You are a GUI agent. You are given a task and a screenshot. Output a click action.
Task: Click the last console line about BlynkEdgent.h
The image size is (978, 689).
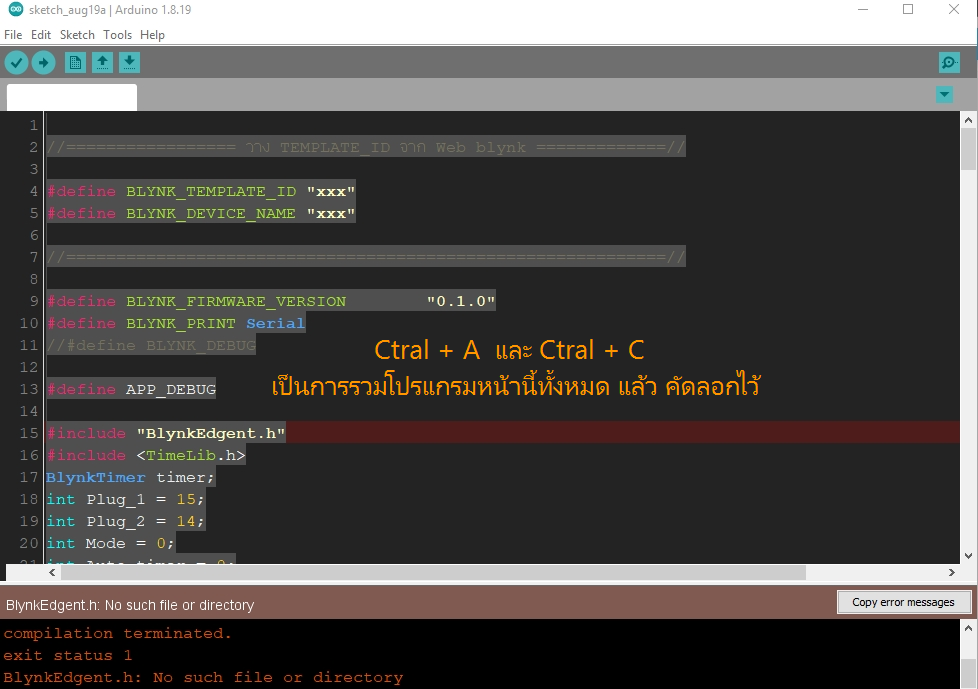pos(203,677)
